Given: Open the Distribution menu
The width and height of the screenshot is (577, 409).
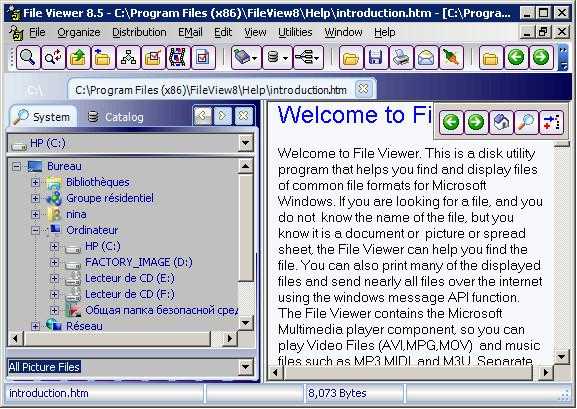Looking at the screenshot, I should click(x=139, y=32).
